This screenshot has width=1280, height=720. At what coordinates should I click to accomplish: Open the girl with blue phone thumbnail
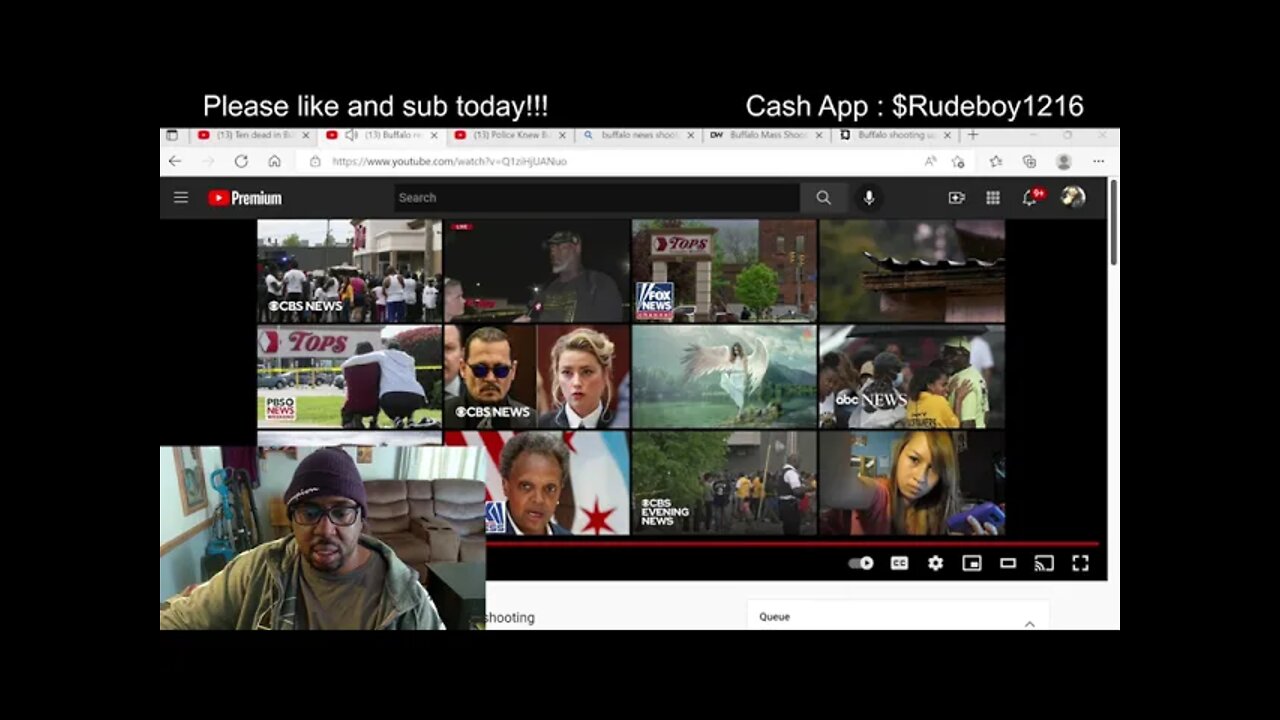pyautogui.click(x=912, y=483)
